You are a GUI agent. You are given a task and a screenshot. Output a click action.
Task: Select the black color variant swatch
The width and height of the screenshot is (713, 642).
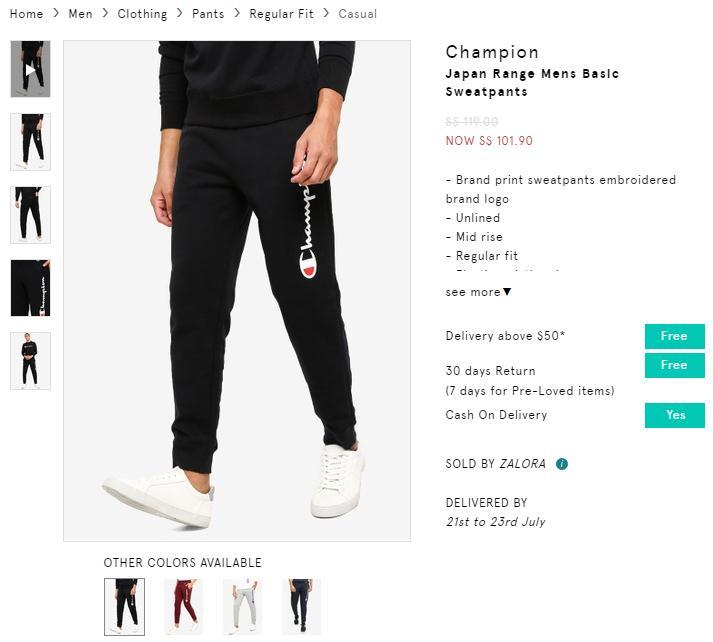pos(124,606)
